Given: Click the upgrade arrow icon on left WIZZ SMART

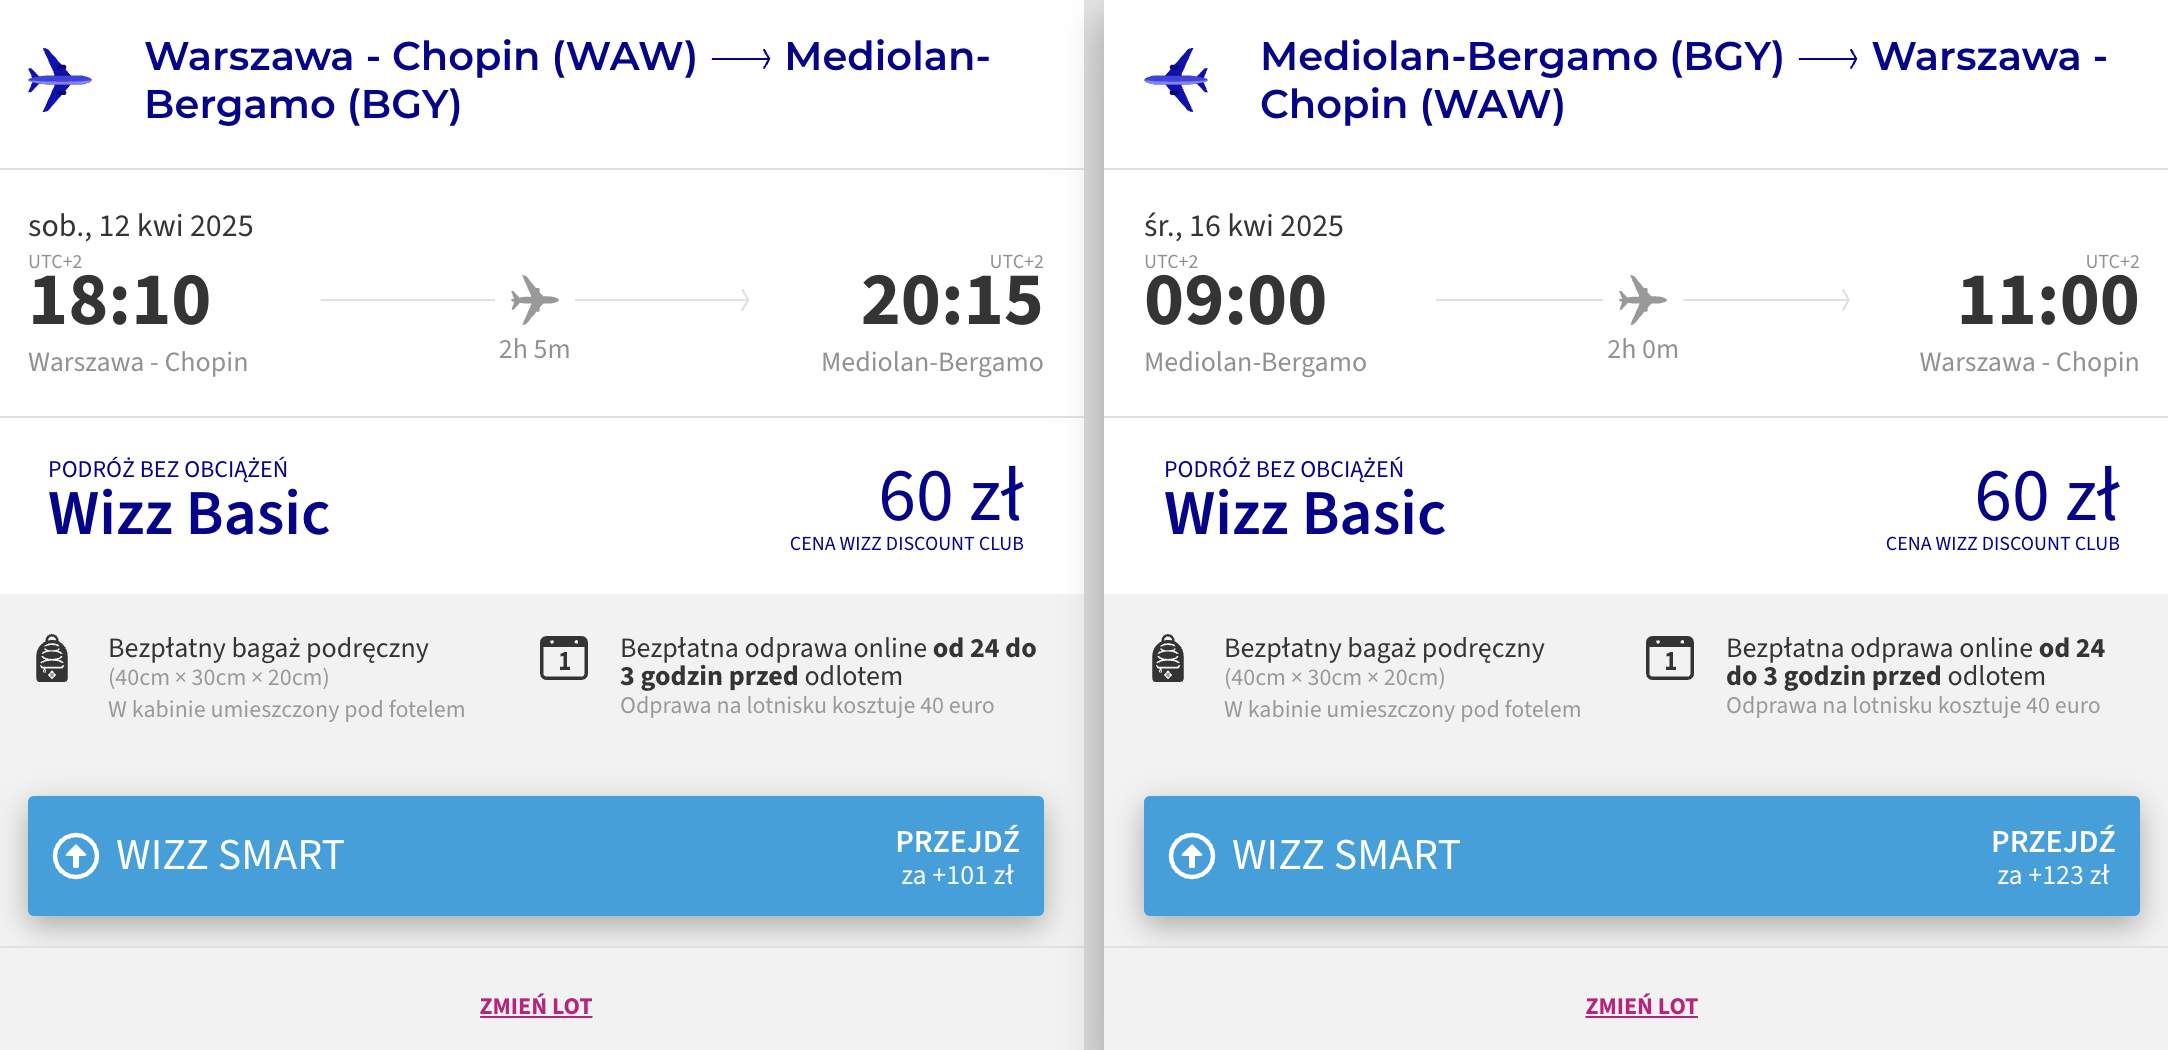Looking at the screenshot, I should click(76, 856).
